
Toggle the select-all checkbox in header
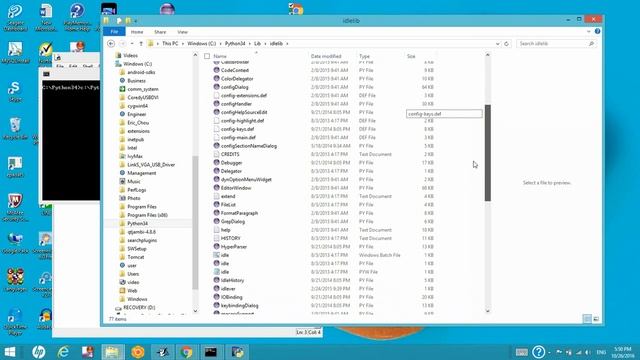[x=207, y=56]
